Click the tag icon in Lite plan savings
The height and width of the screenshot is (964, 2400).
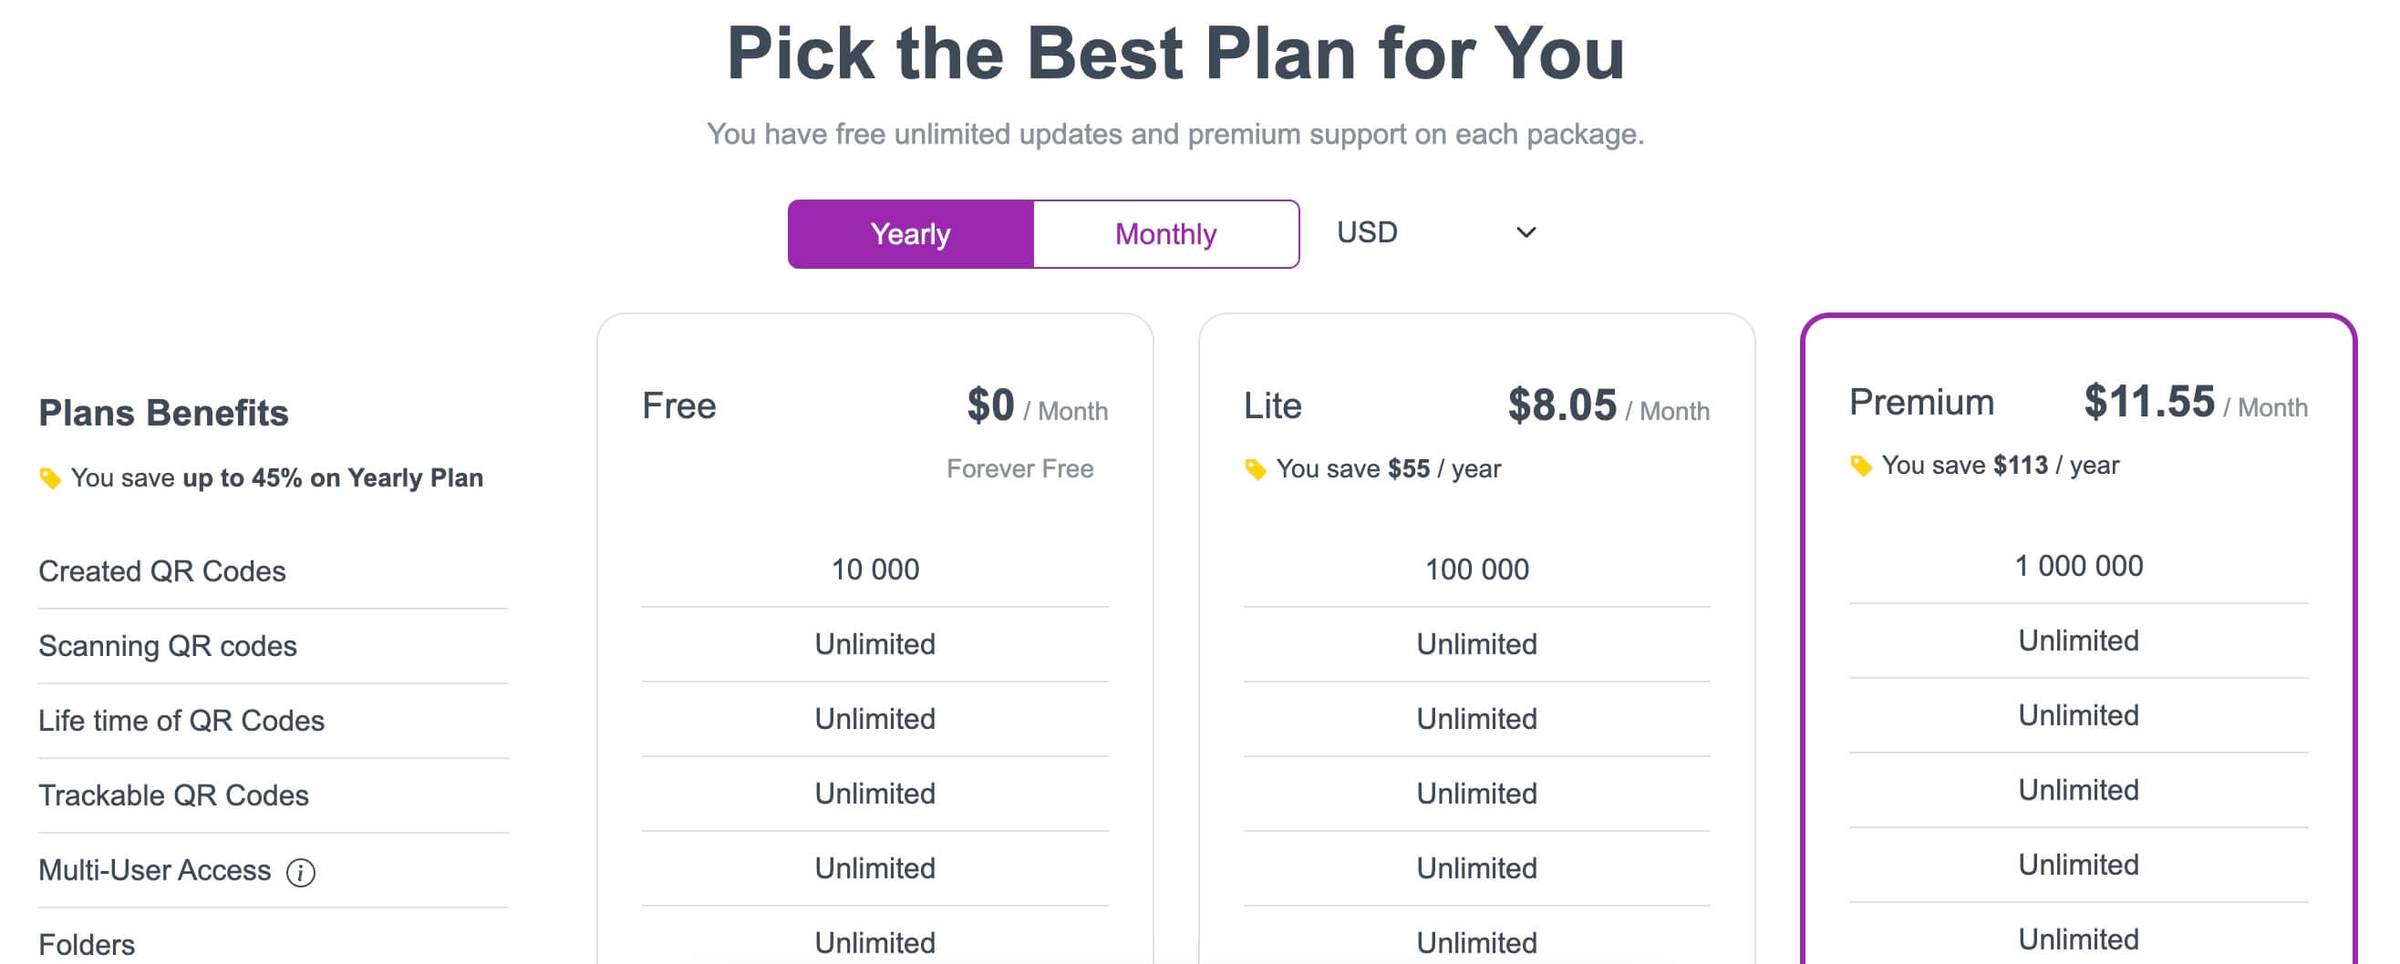pos(1255,469)
